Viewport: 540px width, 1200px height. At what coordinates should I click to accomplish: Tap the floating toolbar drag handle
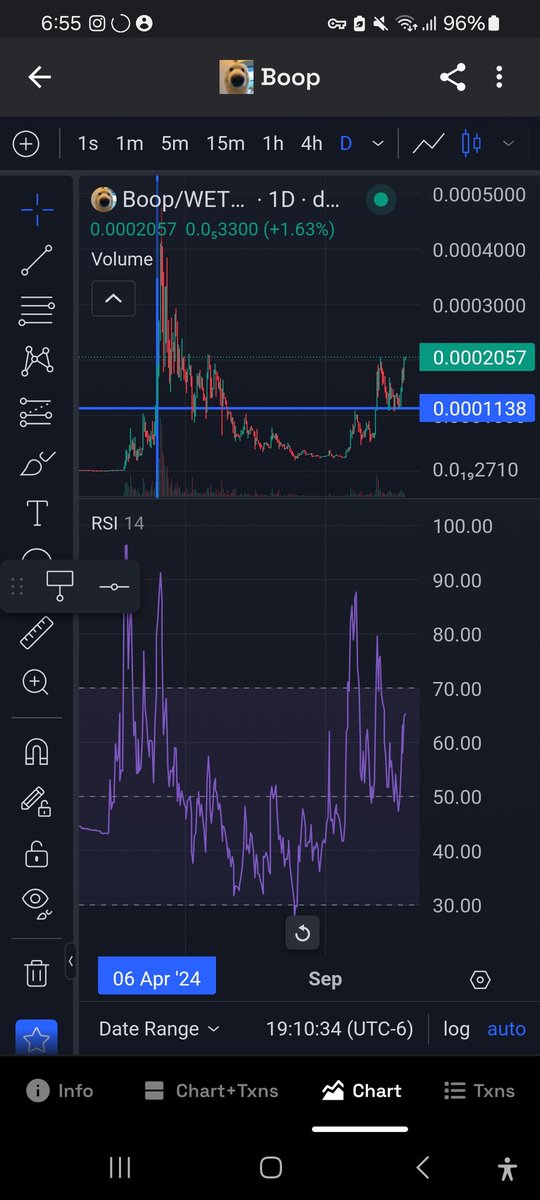(x=16, y=586)
